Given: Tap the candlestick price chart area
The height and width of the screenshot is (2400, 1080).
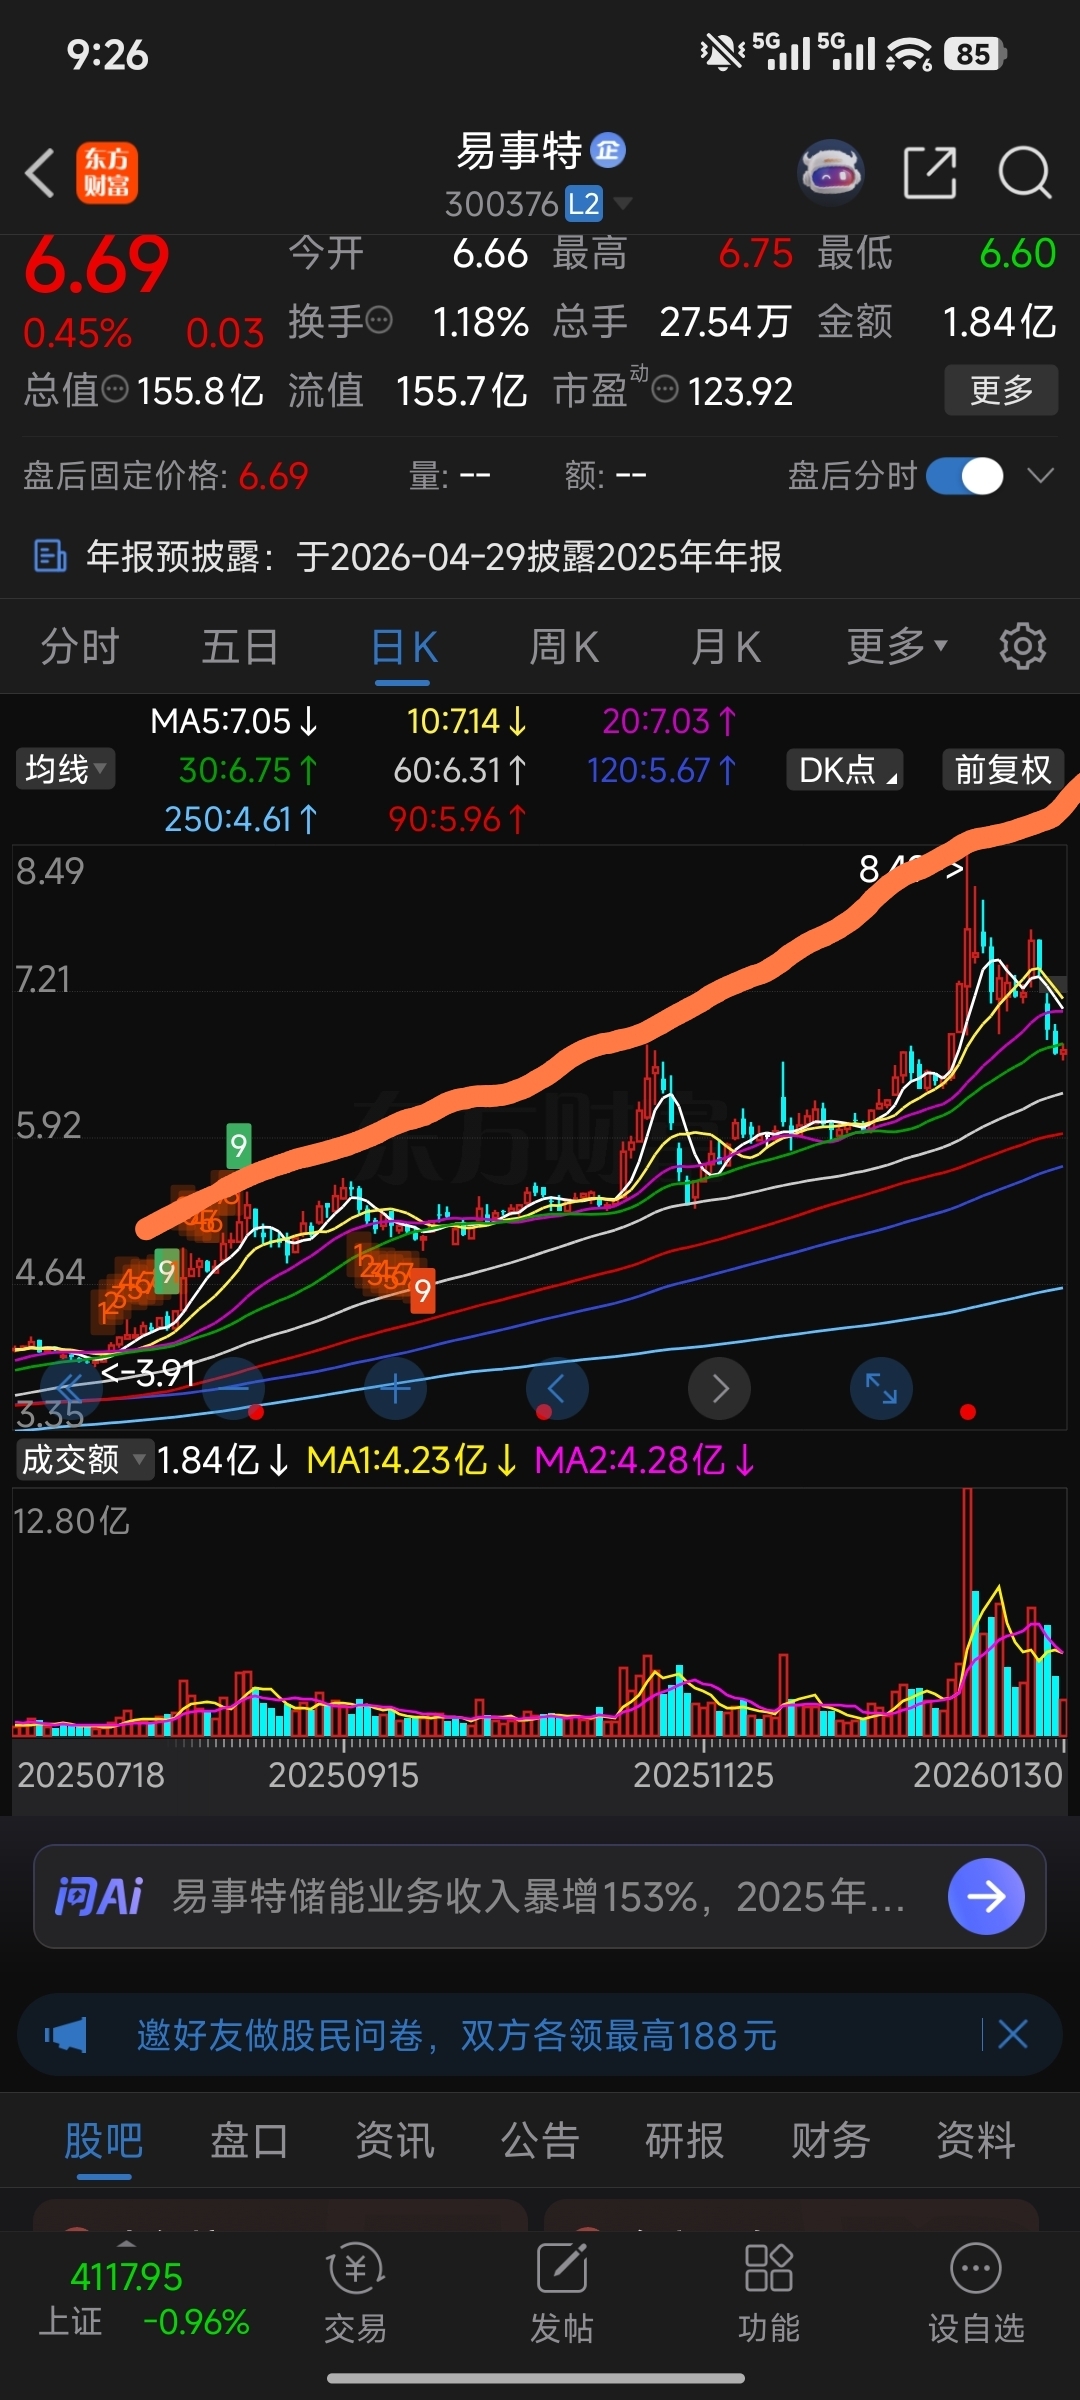Looking at the screenshot, I should (539, 1137).
